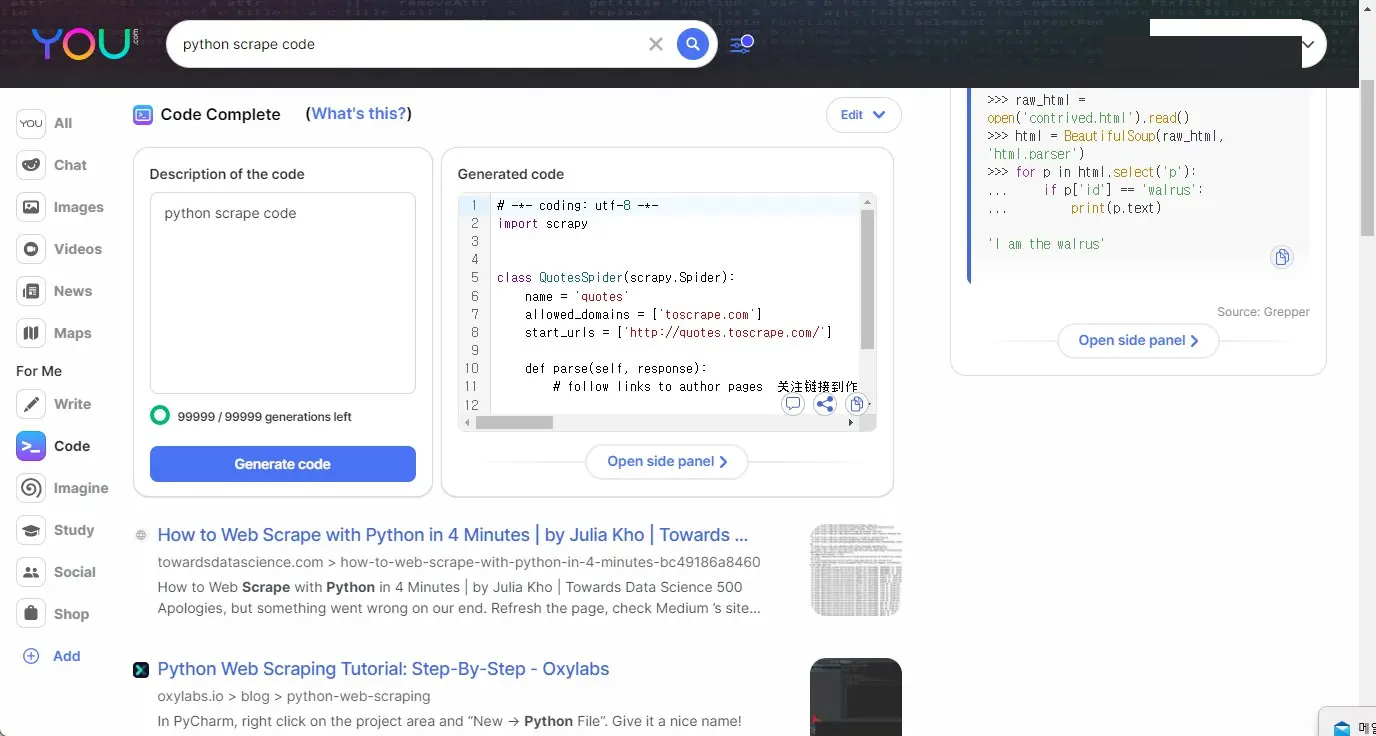Image resolution: width=1376 pixels, height=736 pixels.
Task: Click the "import scrapy" code line
Action: click(x=543, y=224)
